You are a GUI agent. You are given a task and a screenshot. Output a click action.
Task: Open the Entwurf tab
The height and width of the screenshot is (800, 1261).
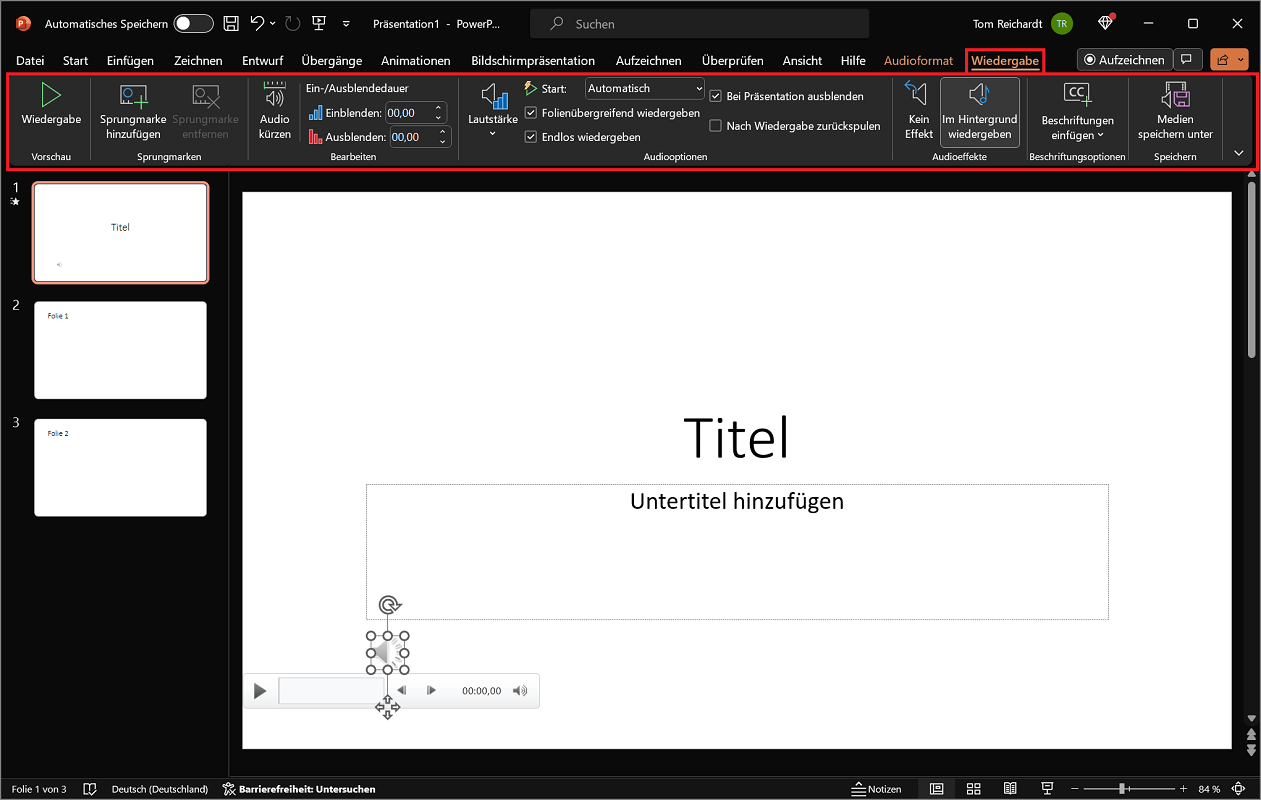point(262,61)
